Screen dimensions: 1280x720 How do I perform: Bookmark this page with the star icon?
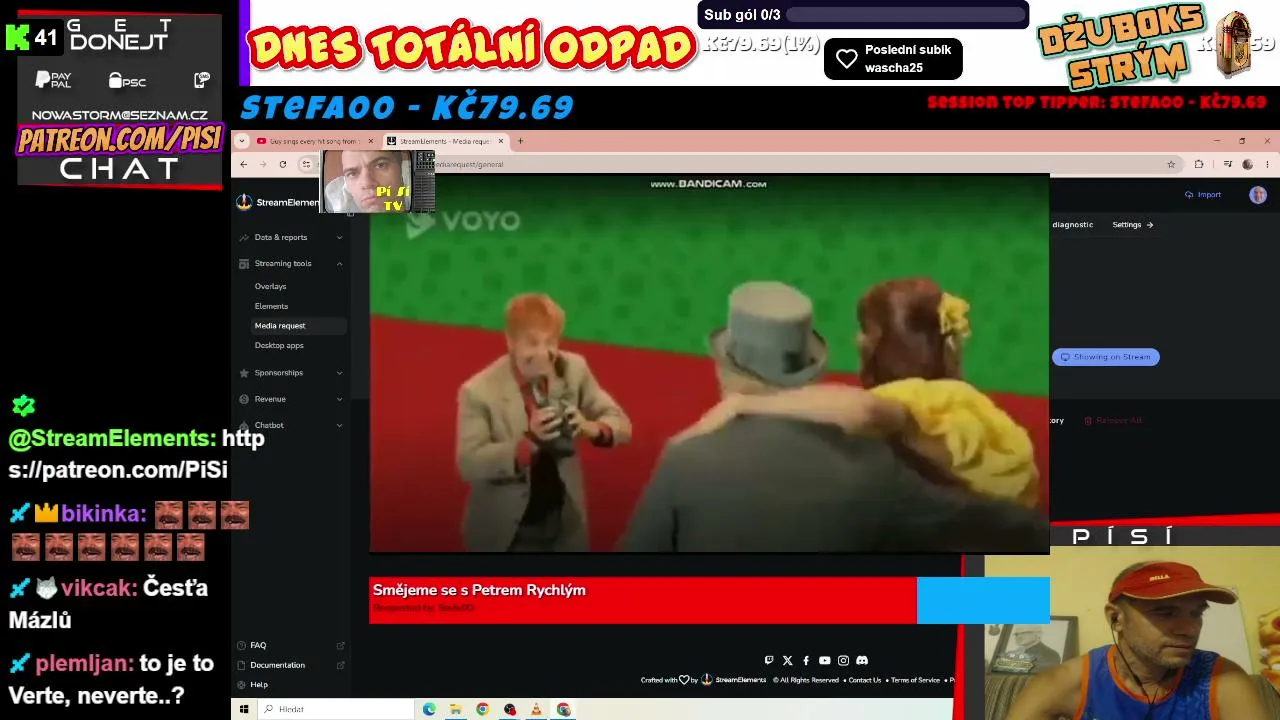click(x=1171, y=164)
